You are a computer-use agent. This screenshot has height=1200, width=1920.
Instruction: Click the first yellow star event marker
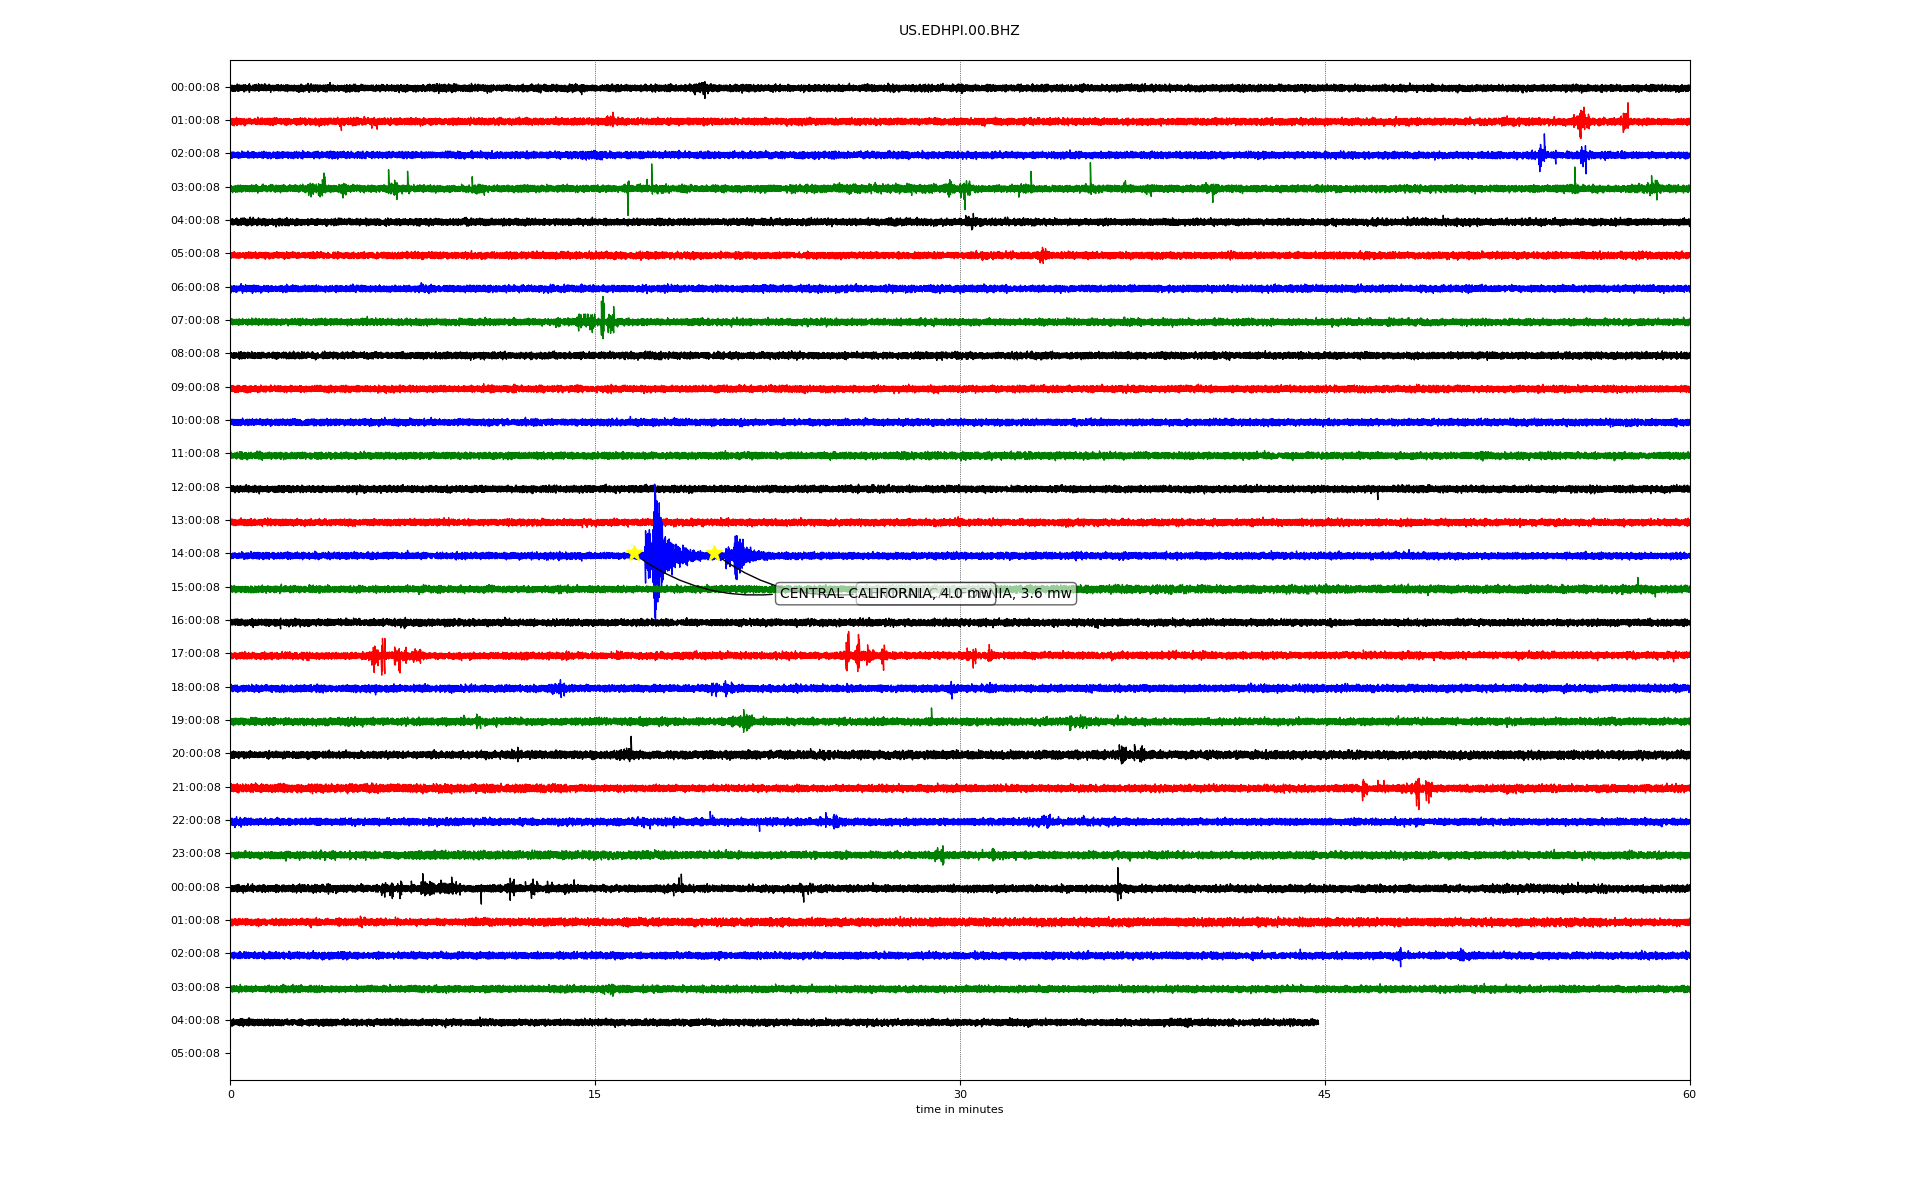(634, 553)
